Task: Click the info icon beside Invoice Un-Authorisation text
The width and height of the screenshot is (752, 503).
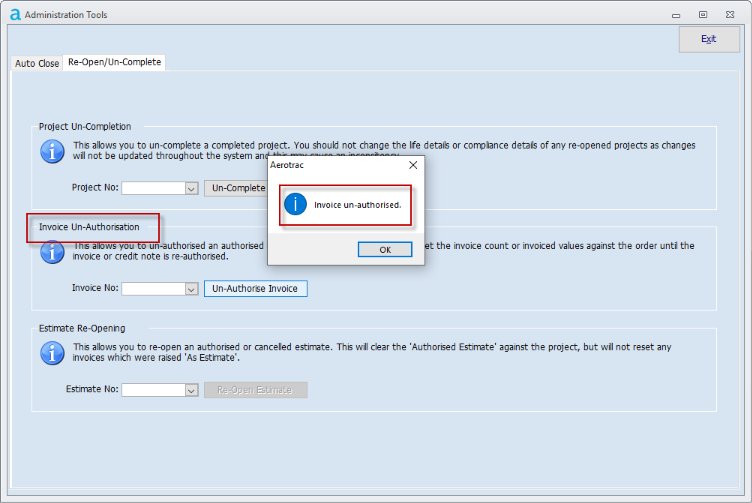Action: pyautogui.click(x=52, y=252)
